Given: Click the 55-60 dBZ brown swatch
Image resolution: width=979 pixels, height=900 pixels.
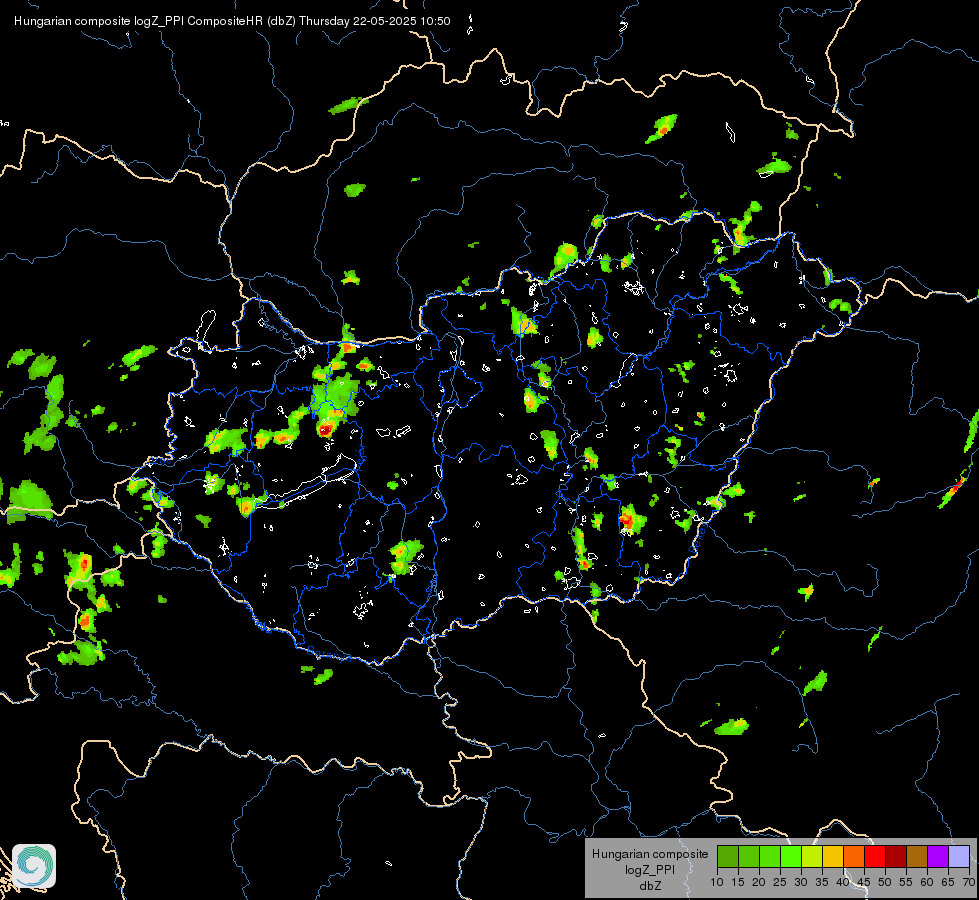Looking at the screenshot, I should 917,856.
